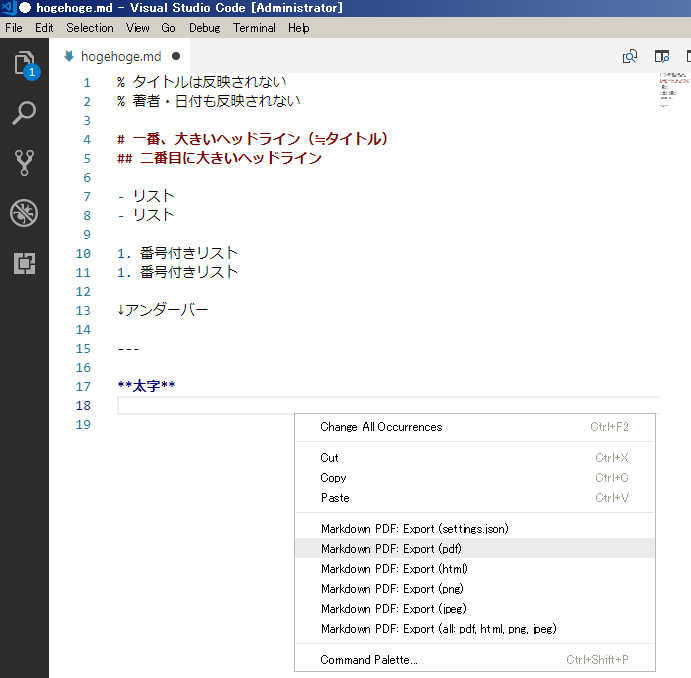
Task: Open the Selection menu
Action: [x=90, y=28]
